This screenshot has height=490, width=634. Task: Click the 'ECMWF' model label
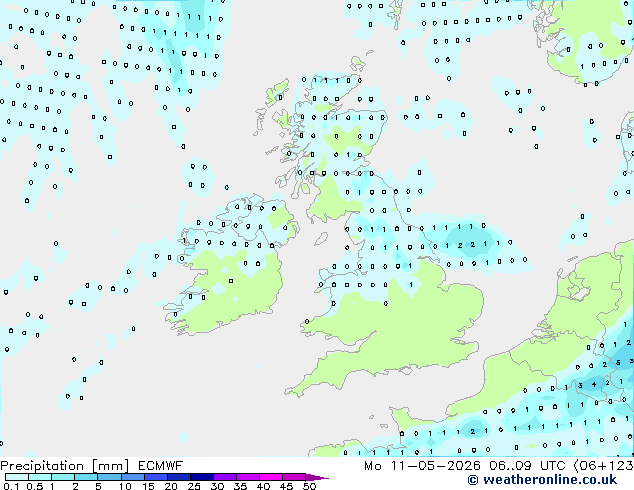click(x=161, y=466)
